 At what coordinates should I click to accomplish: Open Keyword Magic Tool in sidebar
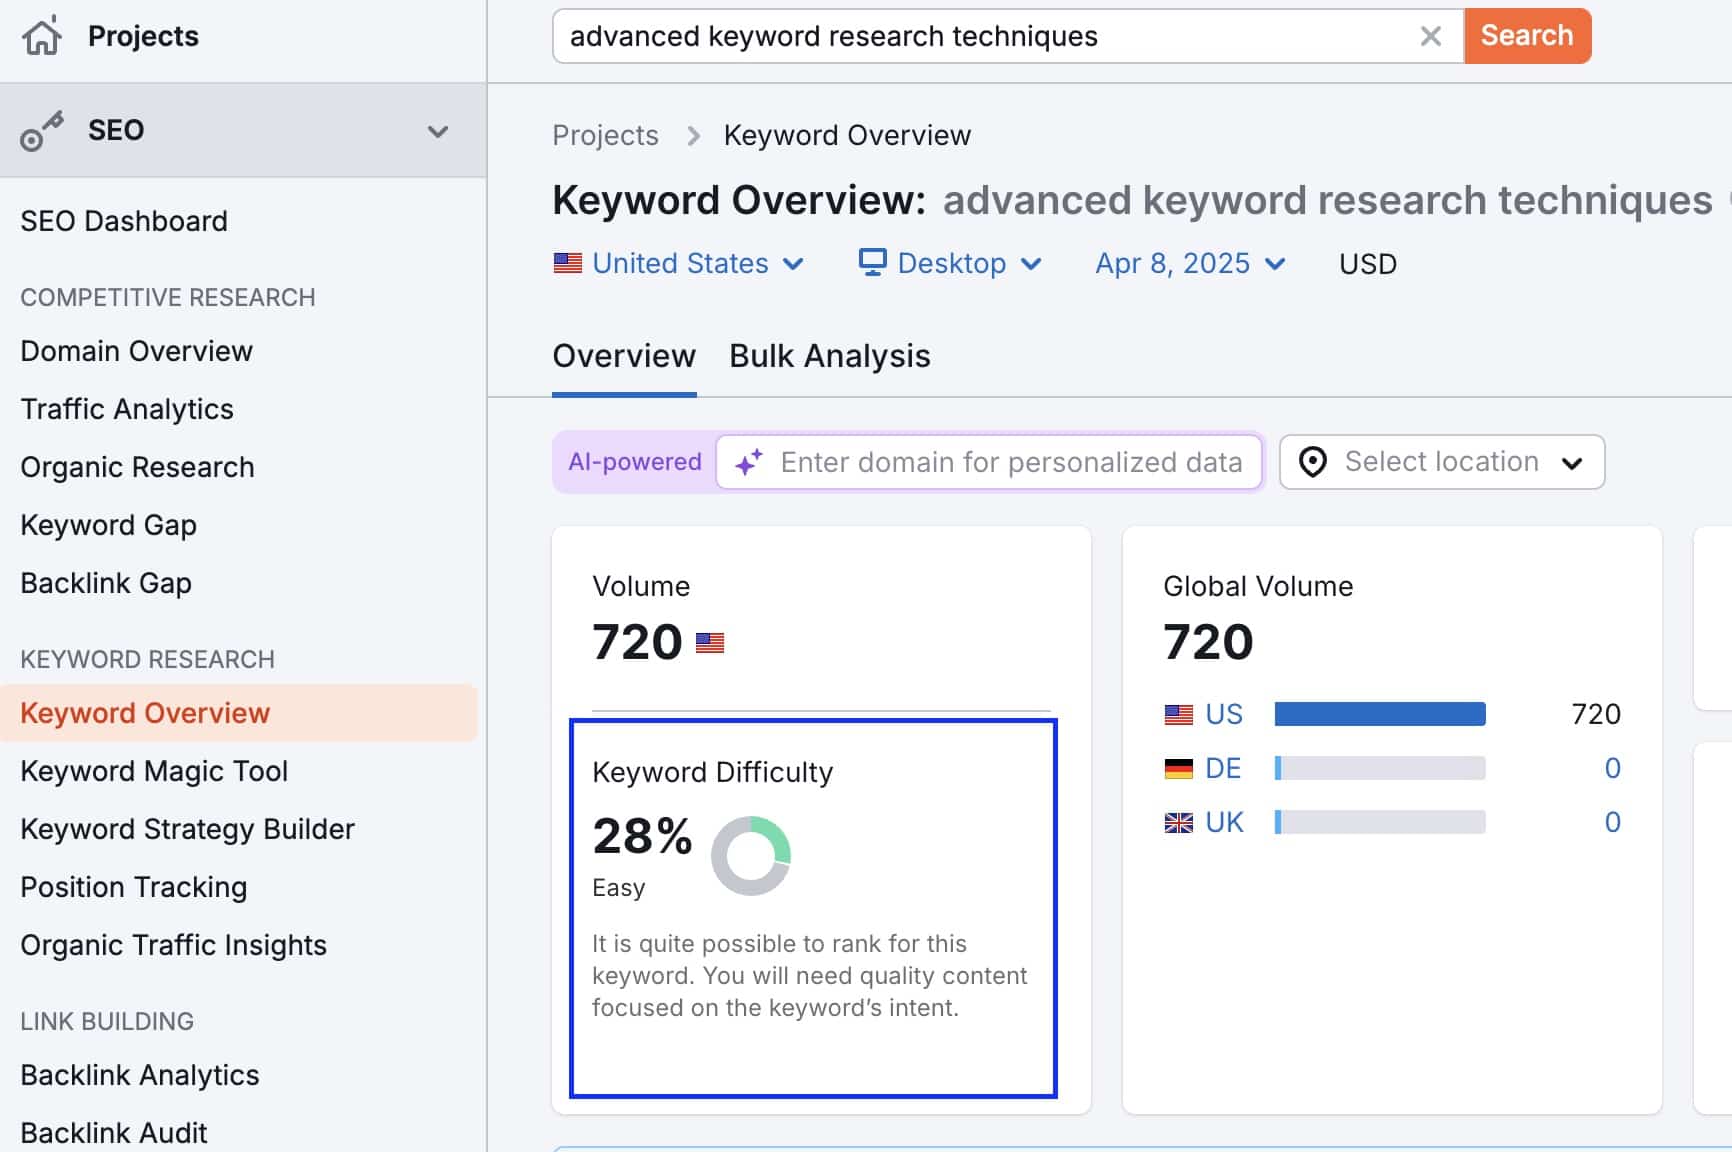pos(154,771)
